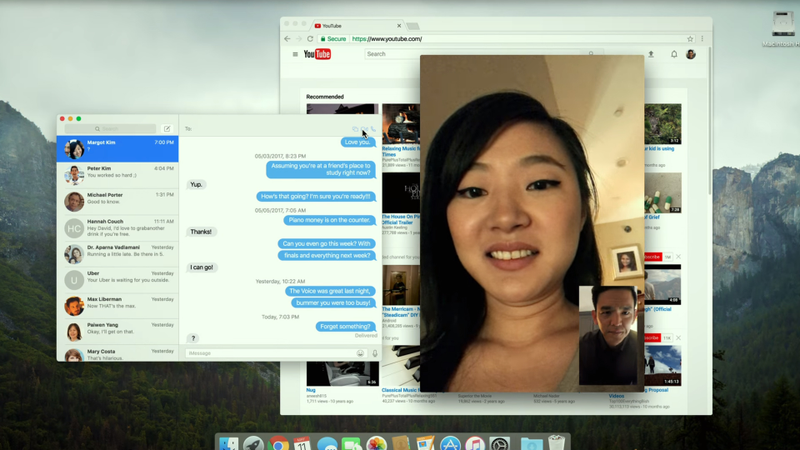Click the "Thanks!" received message
The height and width of the screenshot is (450, 800).
(x=201, y=232)
